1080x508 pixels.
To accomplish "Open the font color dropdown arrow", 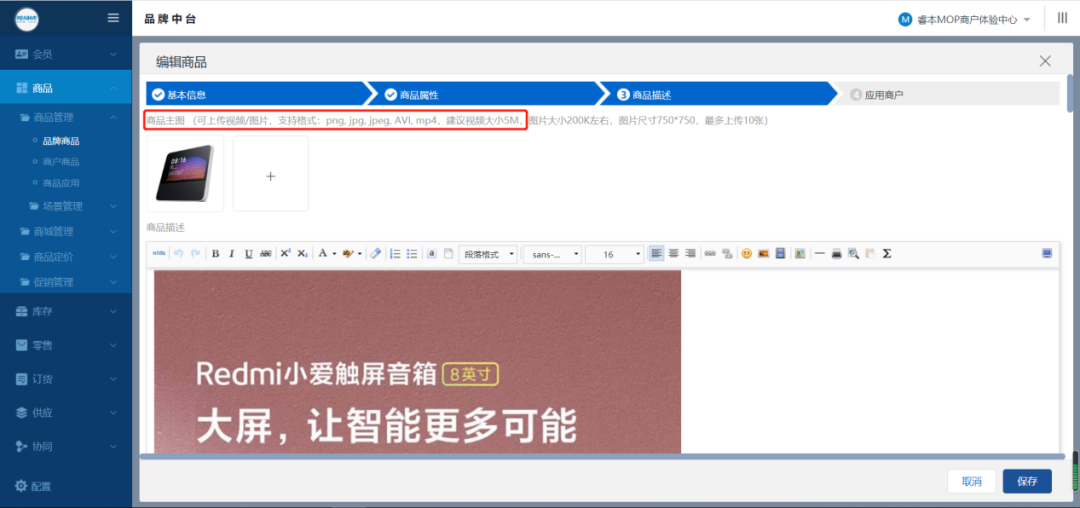I will (334, 253).
